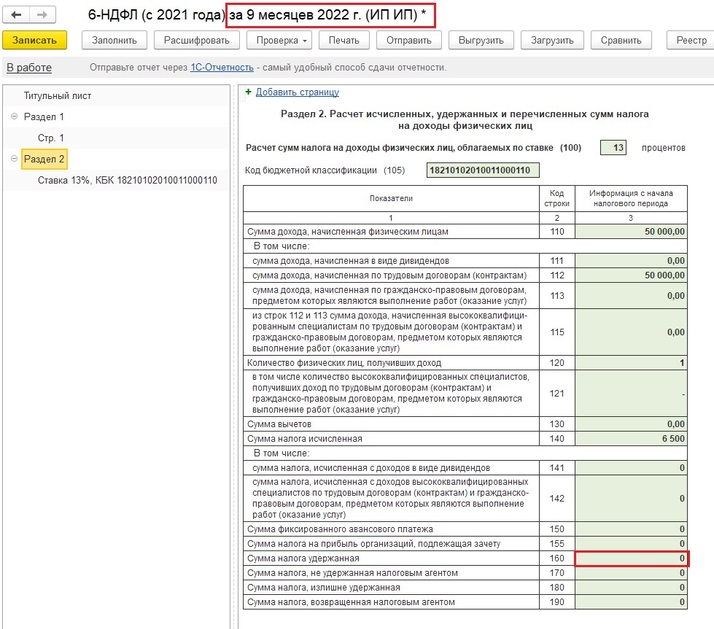
Task: Collapse the Раздел 1 tree node
Action: click(x=14, y=117)
